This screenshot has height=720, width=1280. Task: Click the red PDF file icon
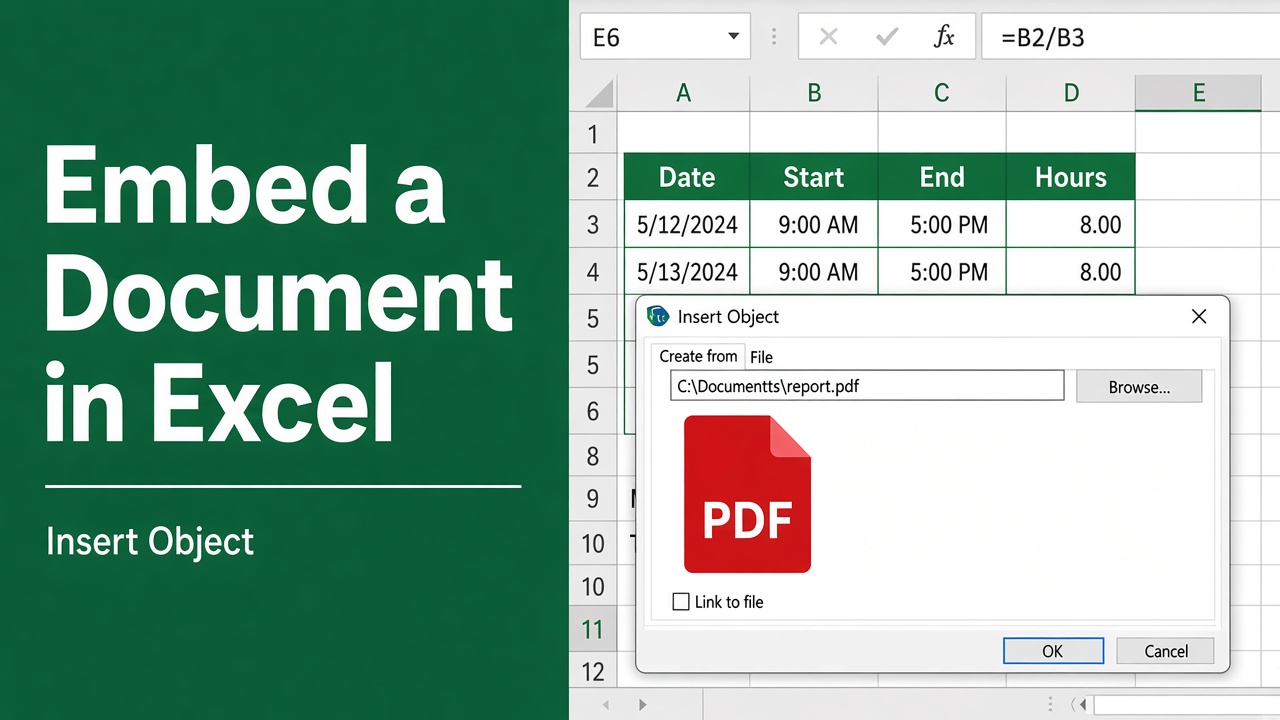[x=747, y=494]
